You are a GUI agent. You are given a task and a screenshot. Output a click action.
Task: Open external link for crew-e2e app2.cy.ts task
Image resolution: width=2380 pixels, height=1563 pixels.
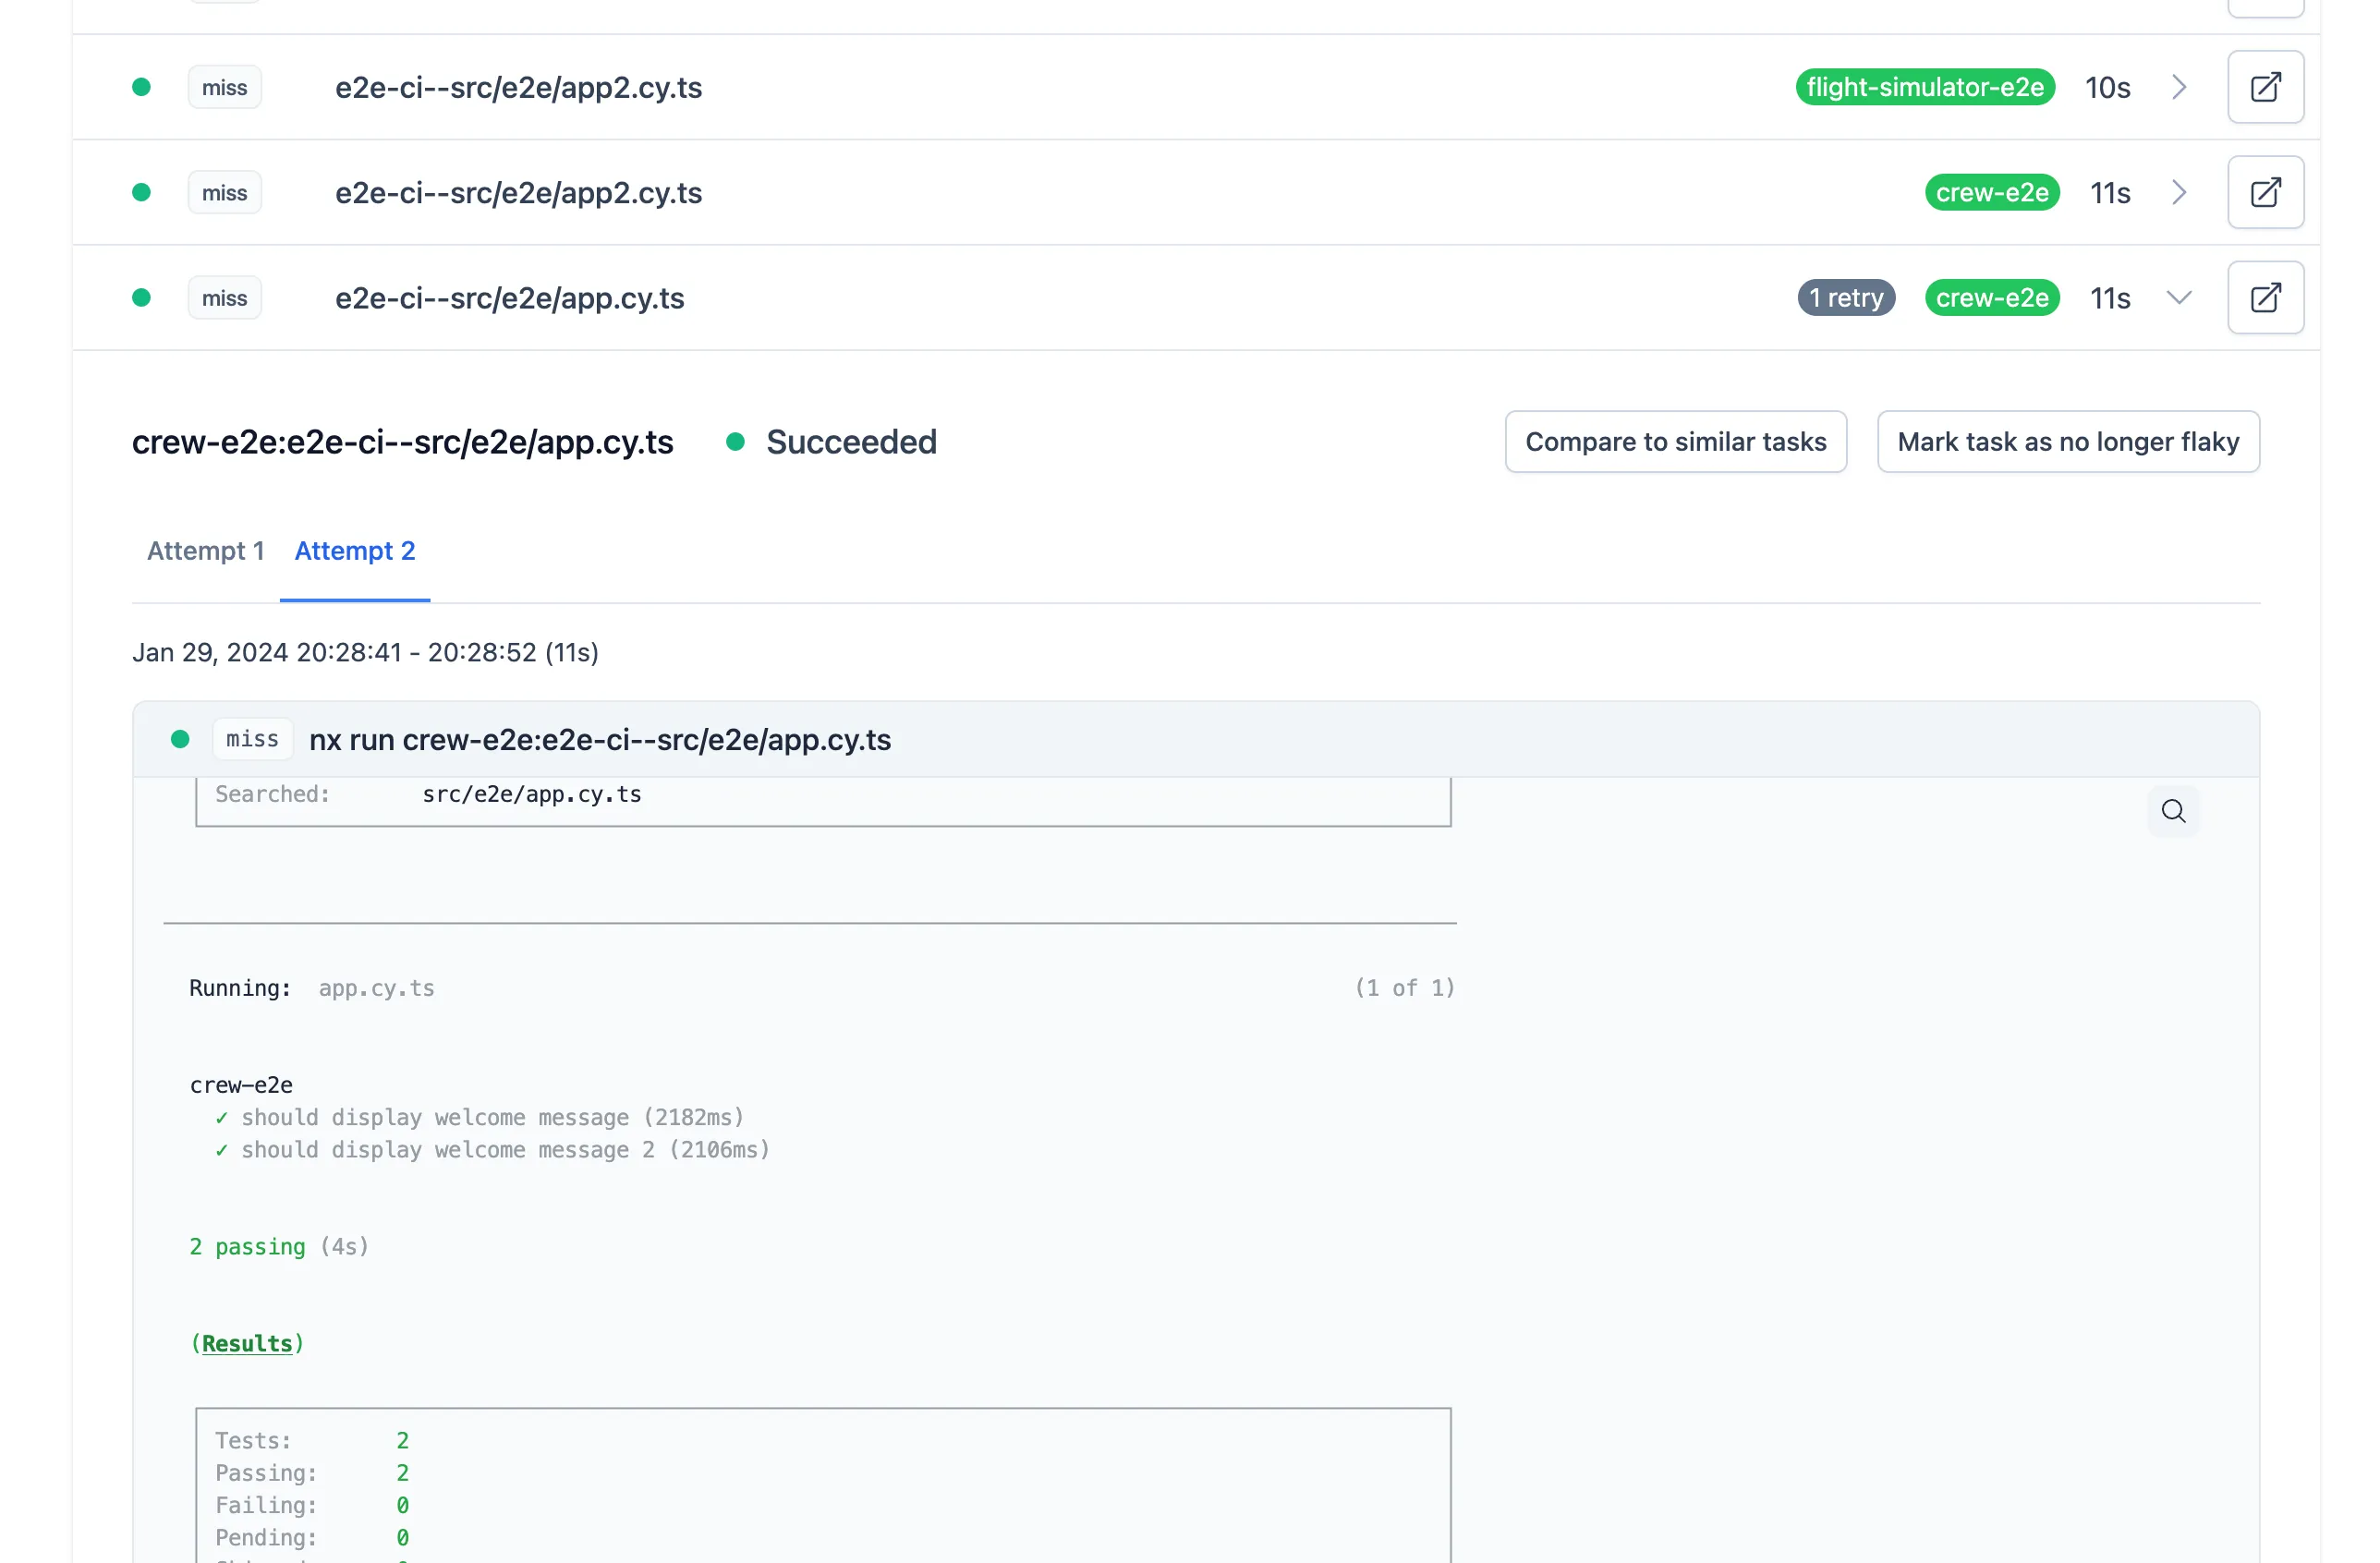(x=2265, y=192)
